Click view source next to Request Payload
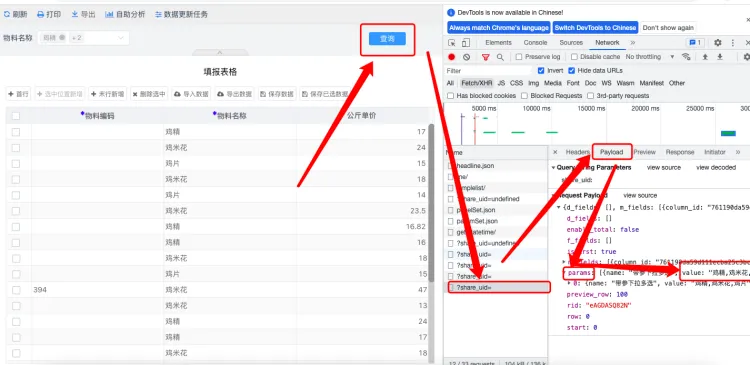 640,195
